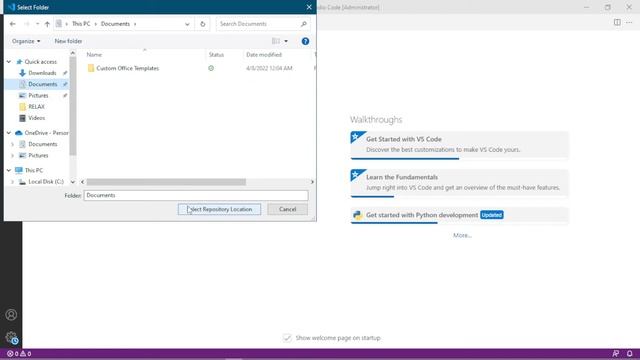The image size is (640, 360).
Task: Collapse the OneDrive tree node
Action: click(x=9, y=133)
